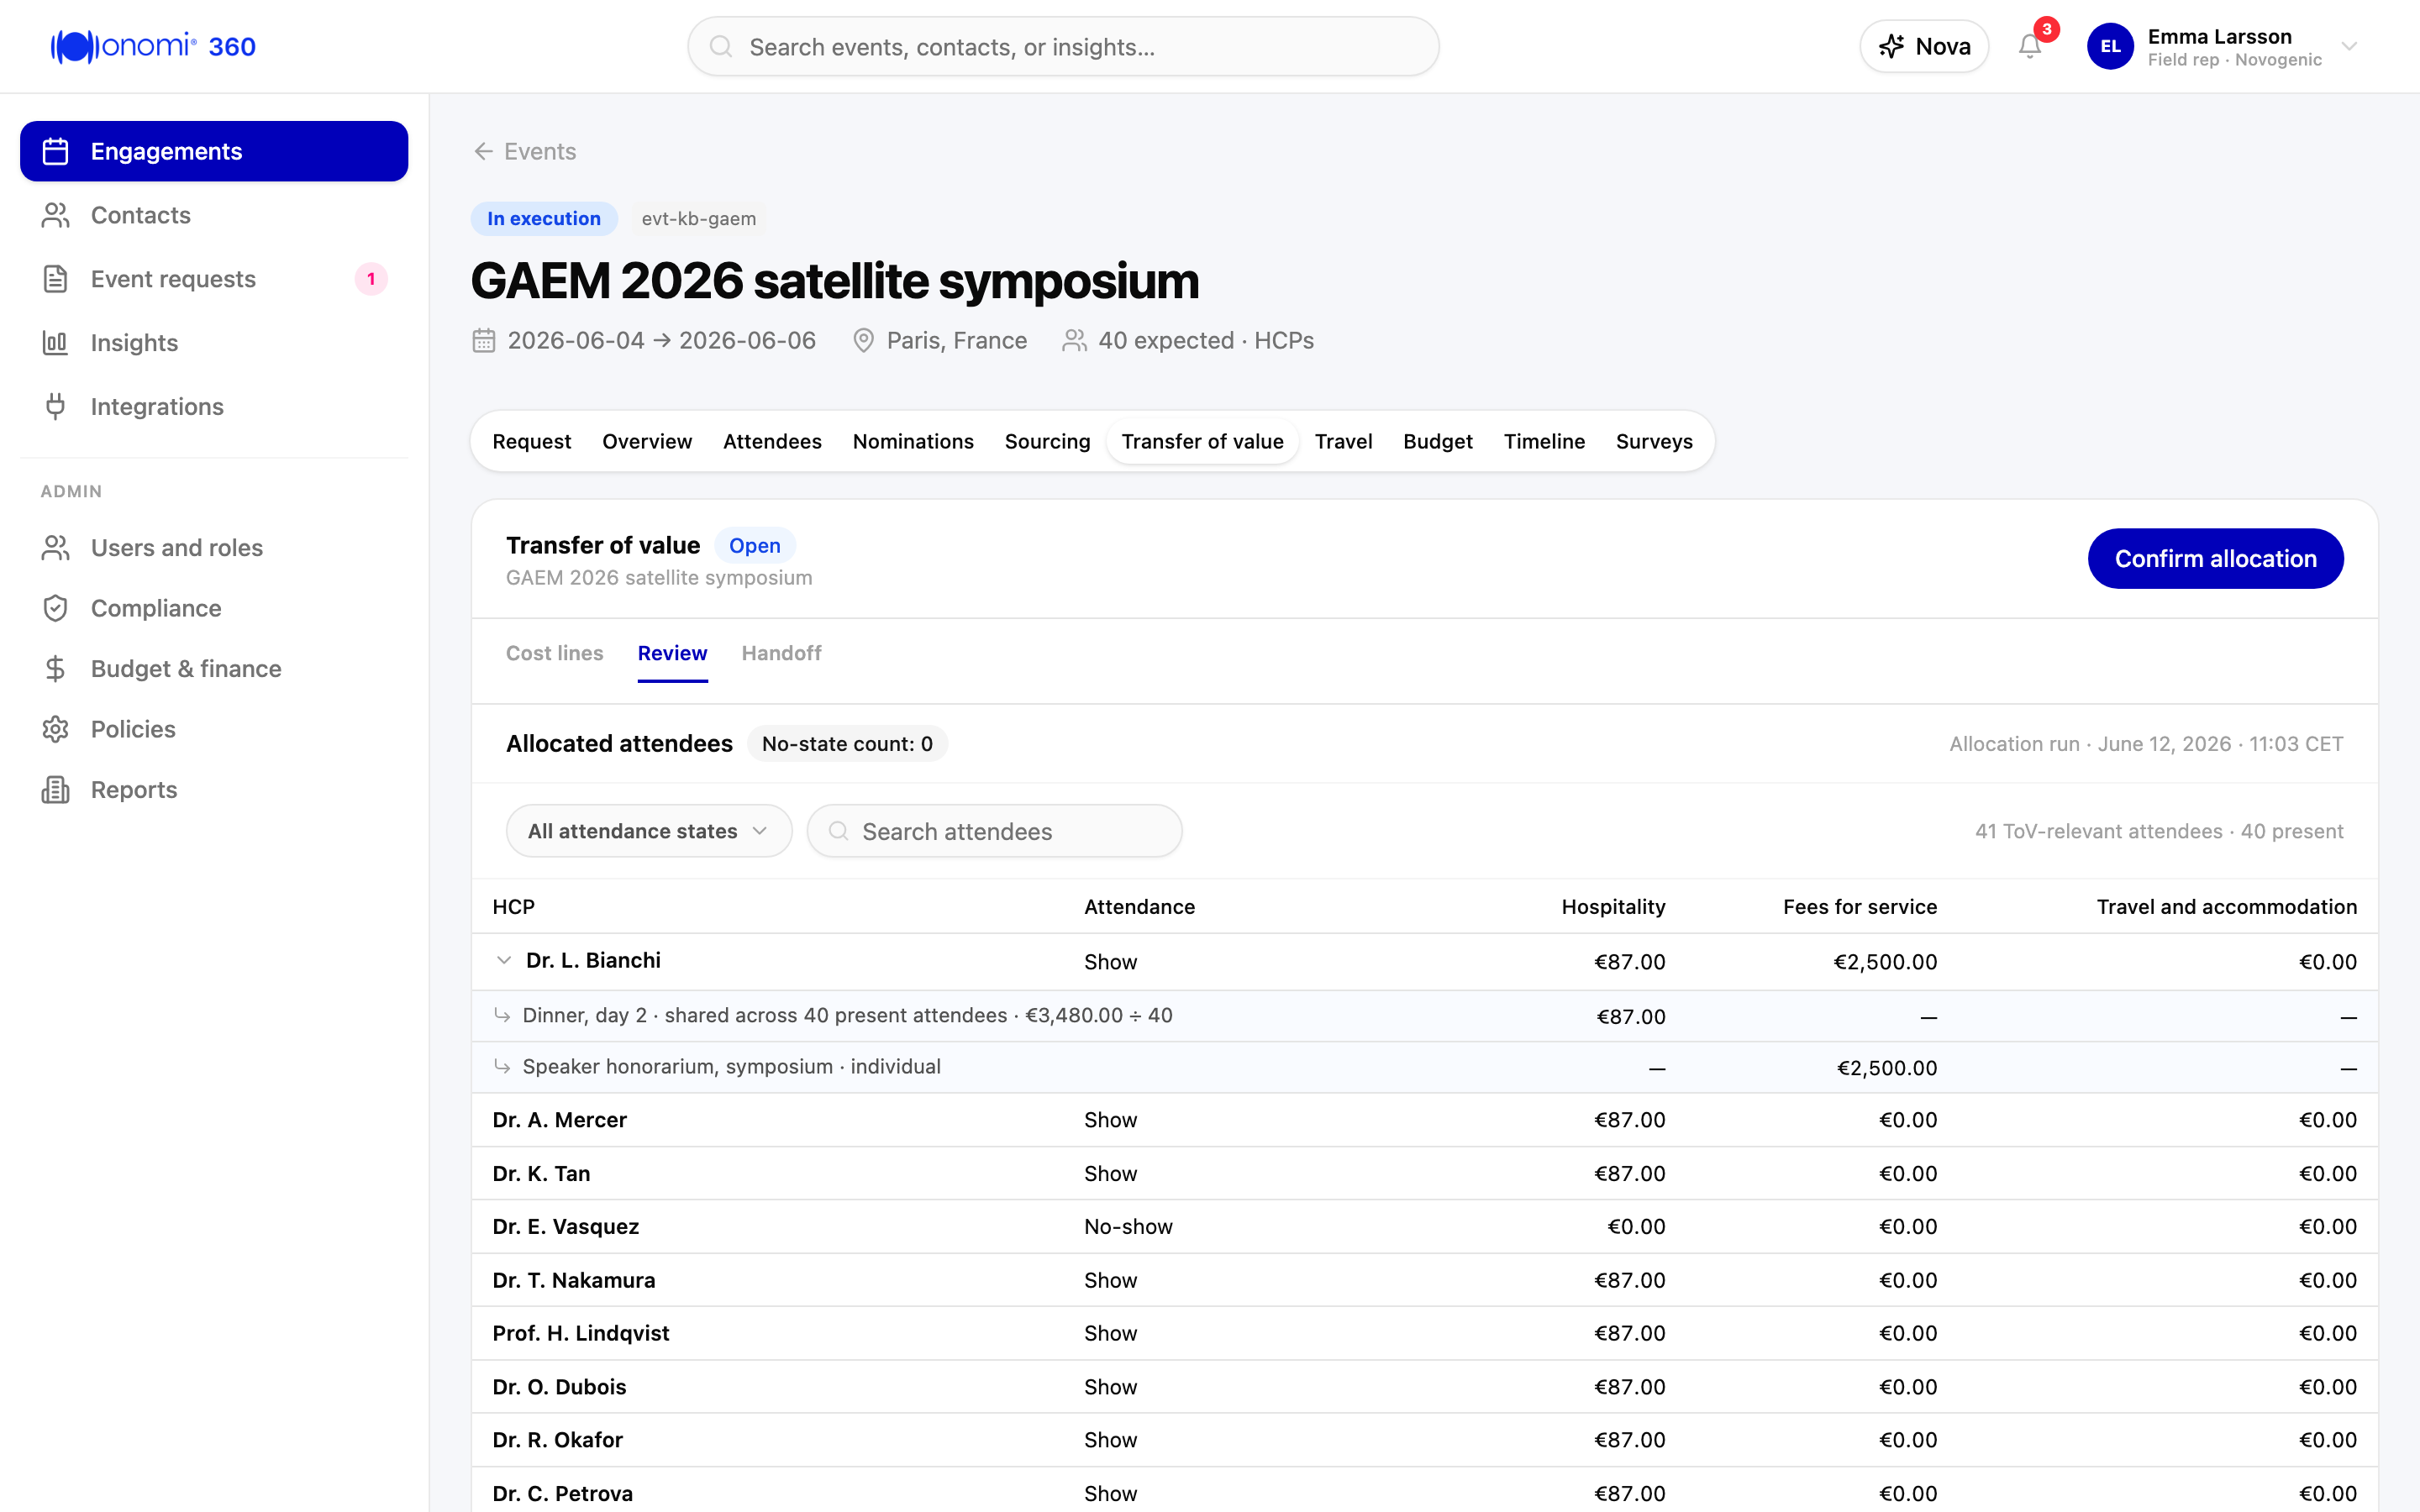This screenshot has width=2420, height=1512.
Task: Switch to the Travel tab
Action: [1343, 441]
